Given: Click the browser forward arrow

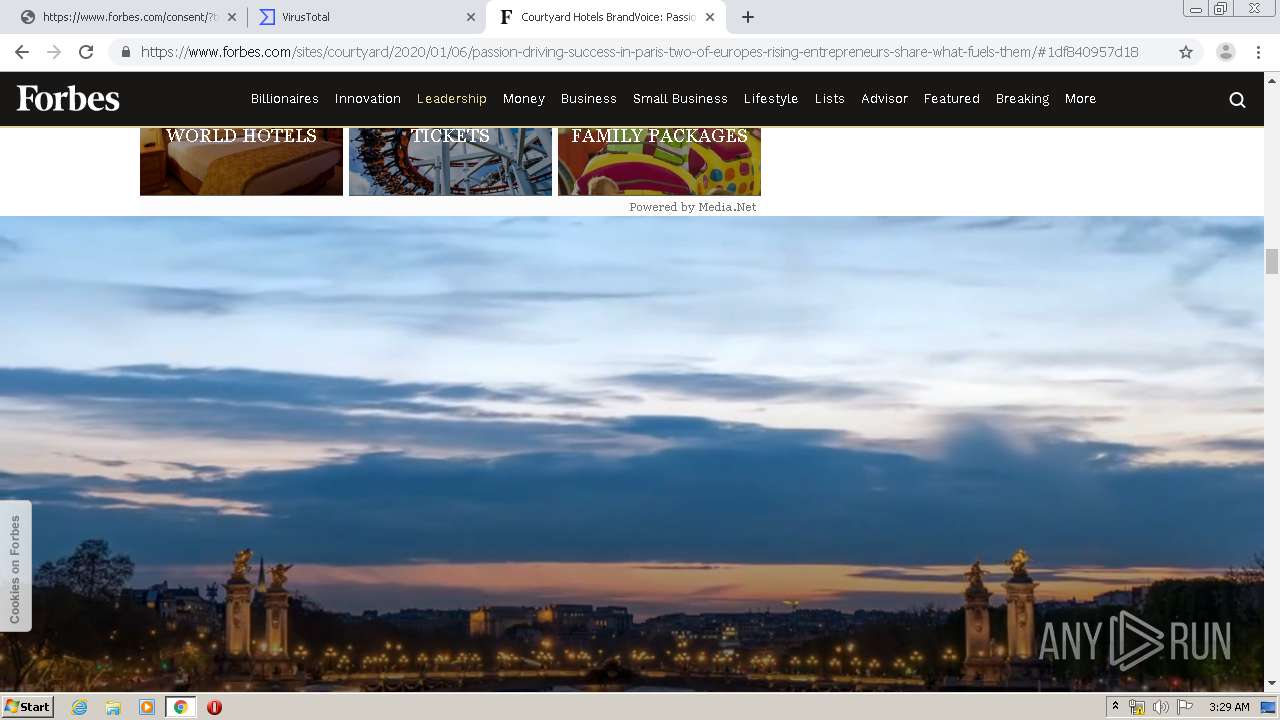Looking at the screenshot, I should [x=54, y=52].
